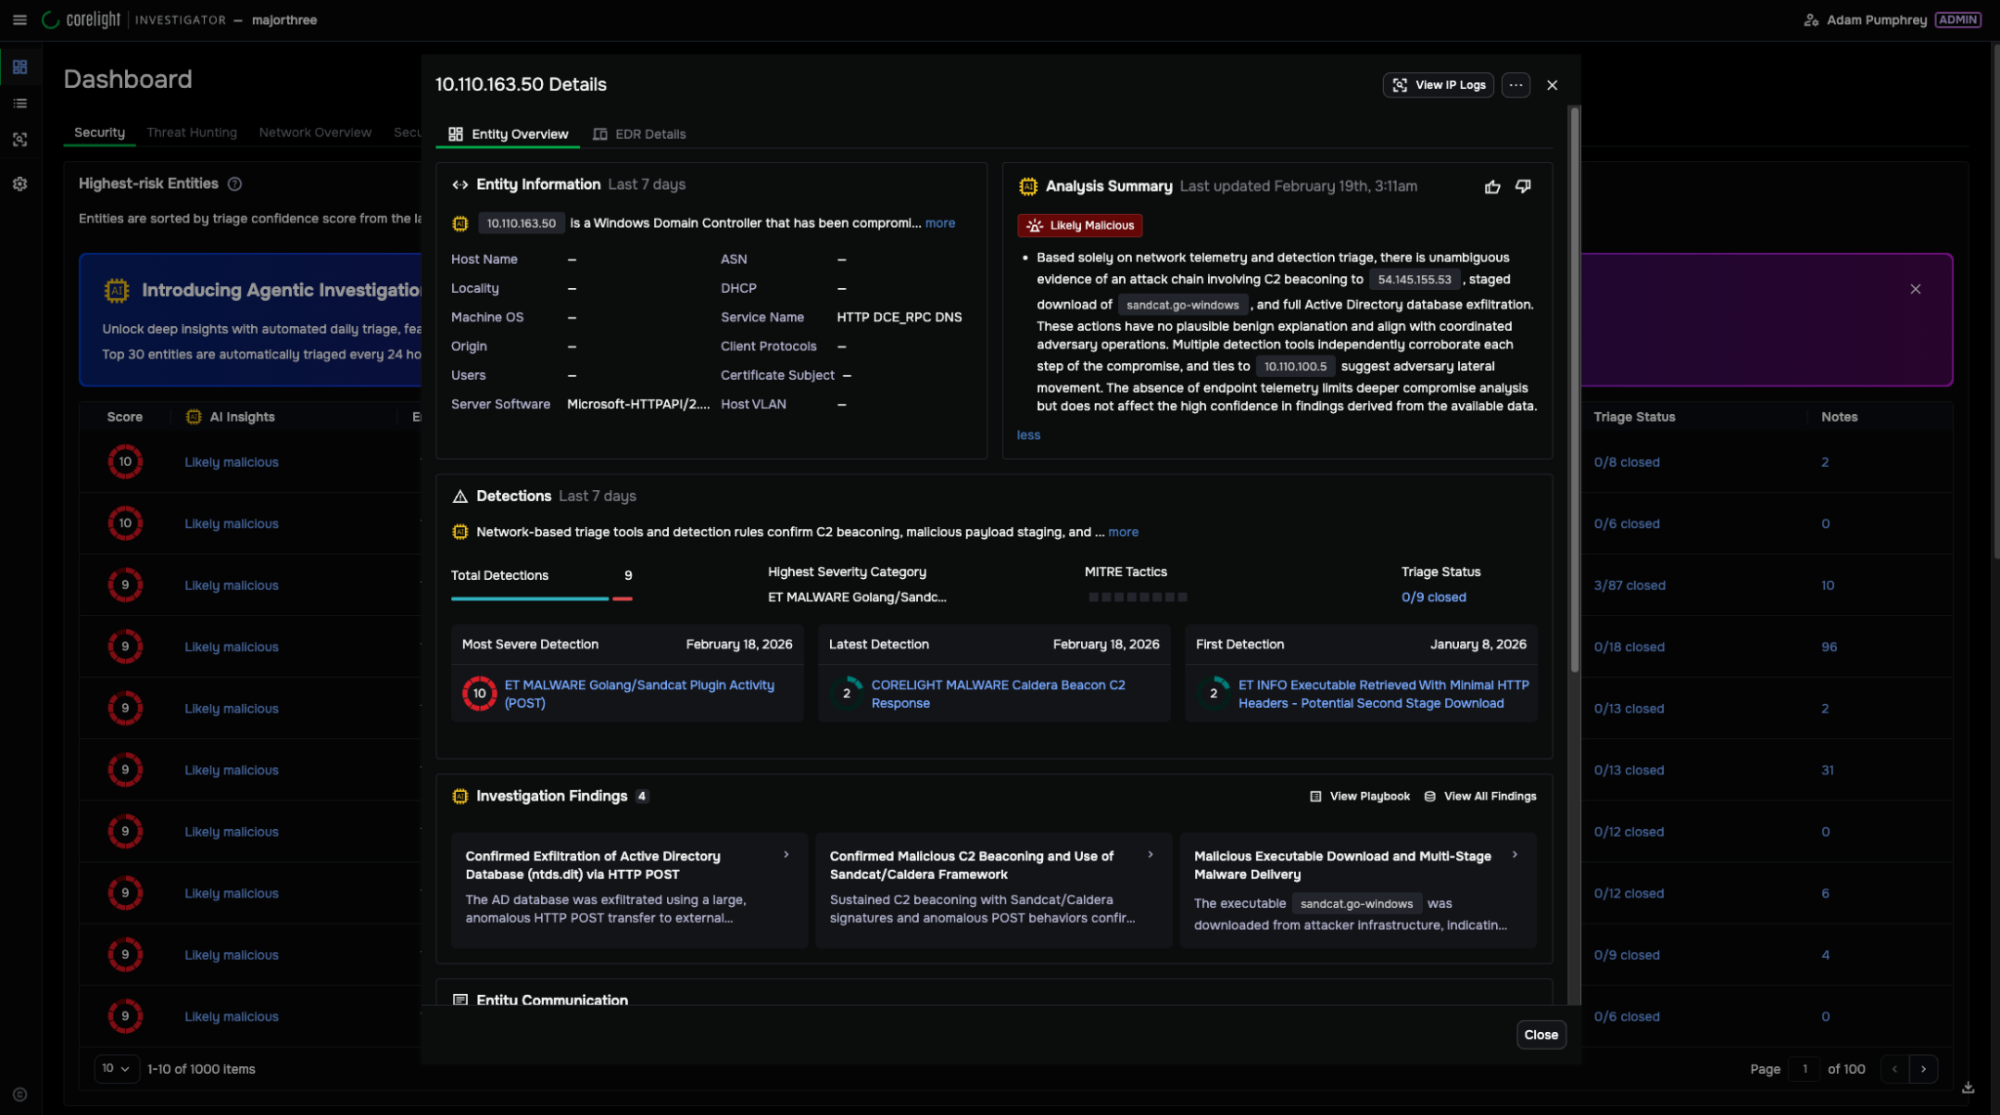Collapse analysis summary with less link
Image resolution: width=2000 pixels, height=1115 pixels.
[1029, 436]
